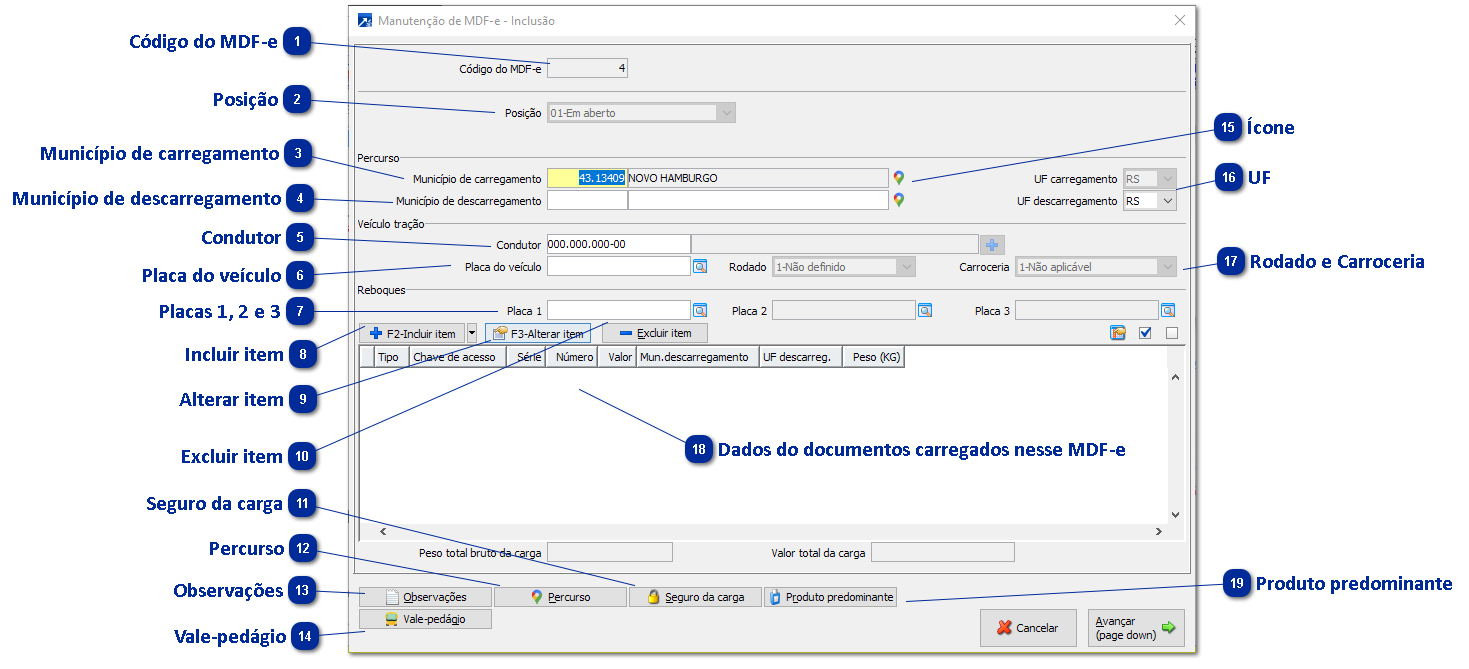Focus the Placa 1 input field
This screenshot has height=669, width=1469.
(x=619, y=311)
